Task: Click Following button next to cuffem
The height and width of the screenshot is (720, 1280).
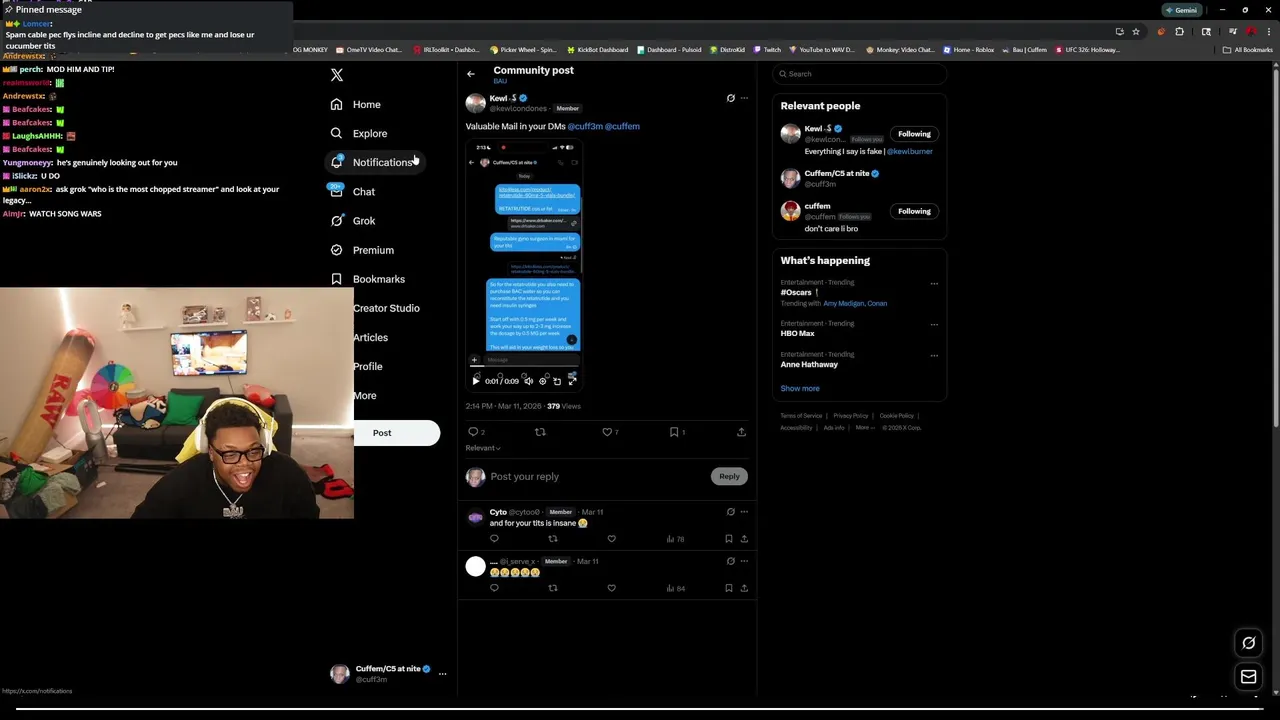Action: coord(914,211)
